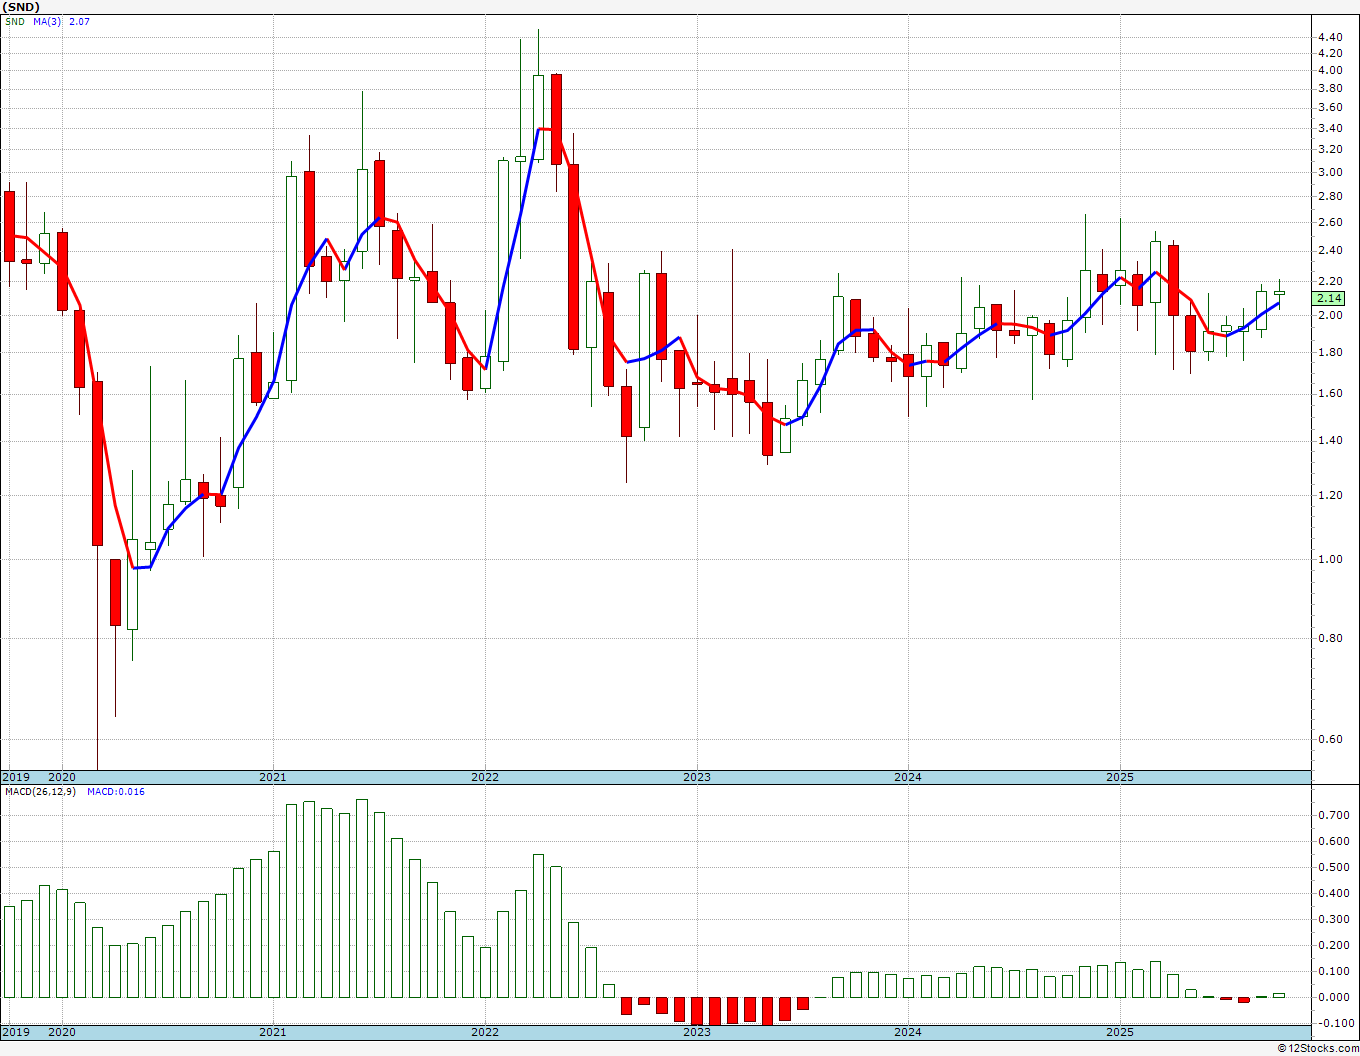Image resolution: width=1360 pixels, height=1056 pixels.
Task: Click the 0.300 MACD axis label
Action: [x=1333, y=919]
